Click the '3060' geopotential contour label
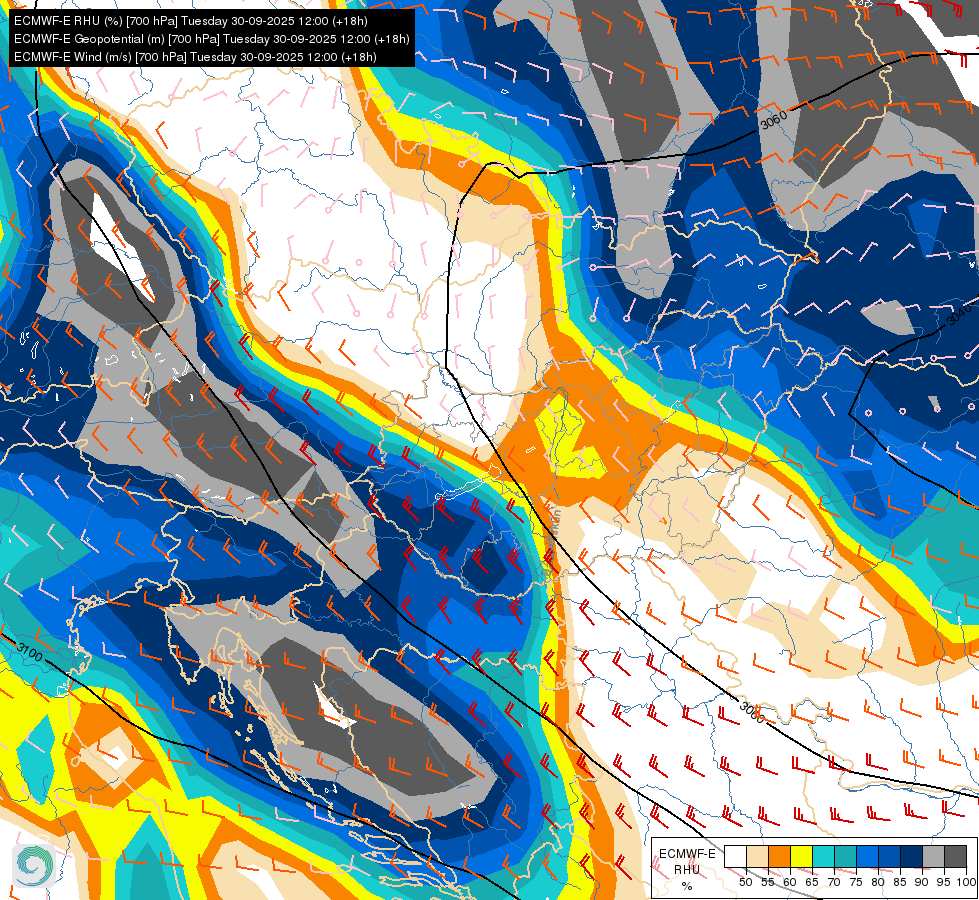 point(774,119)
